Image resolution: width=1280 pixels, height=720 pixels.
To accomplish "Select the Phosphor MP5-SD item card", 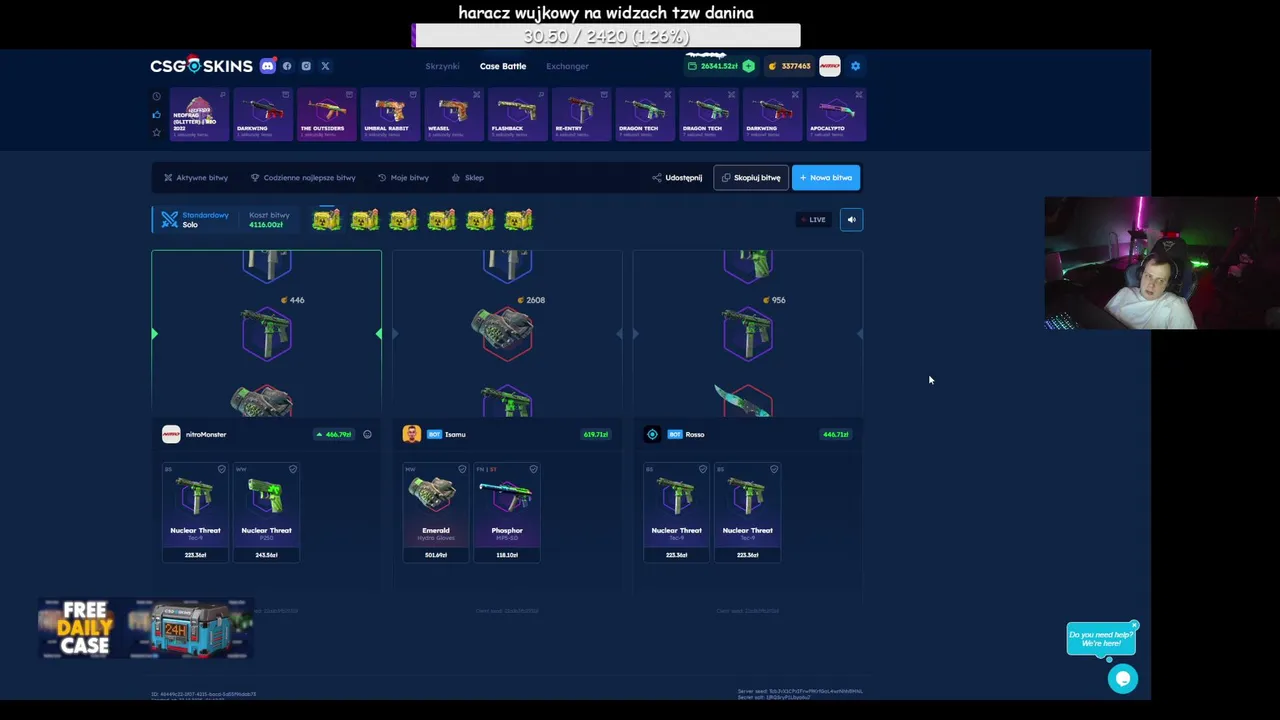I will tap(507, 512).
